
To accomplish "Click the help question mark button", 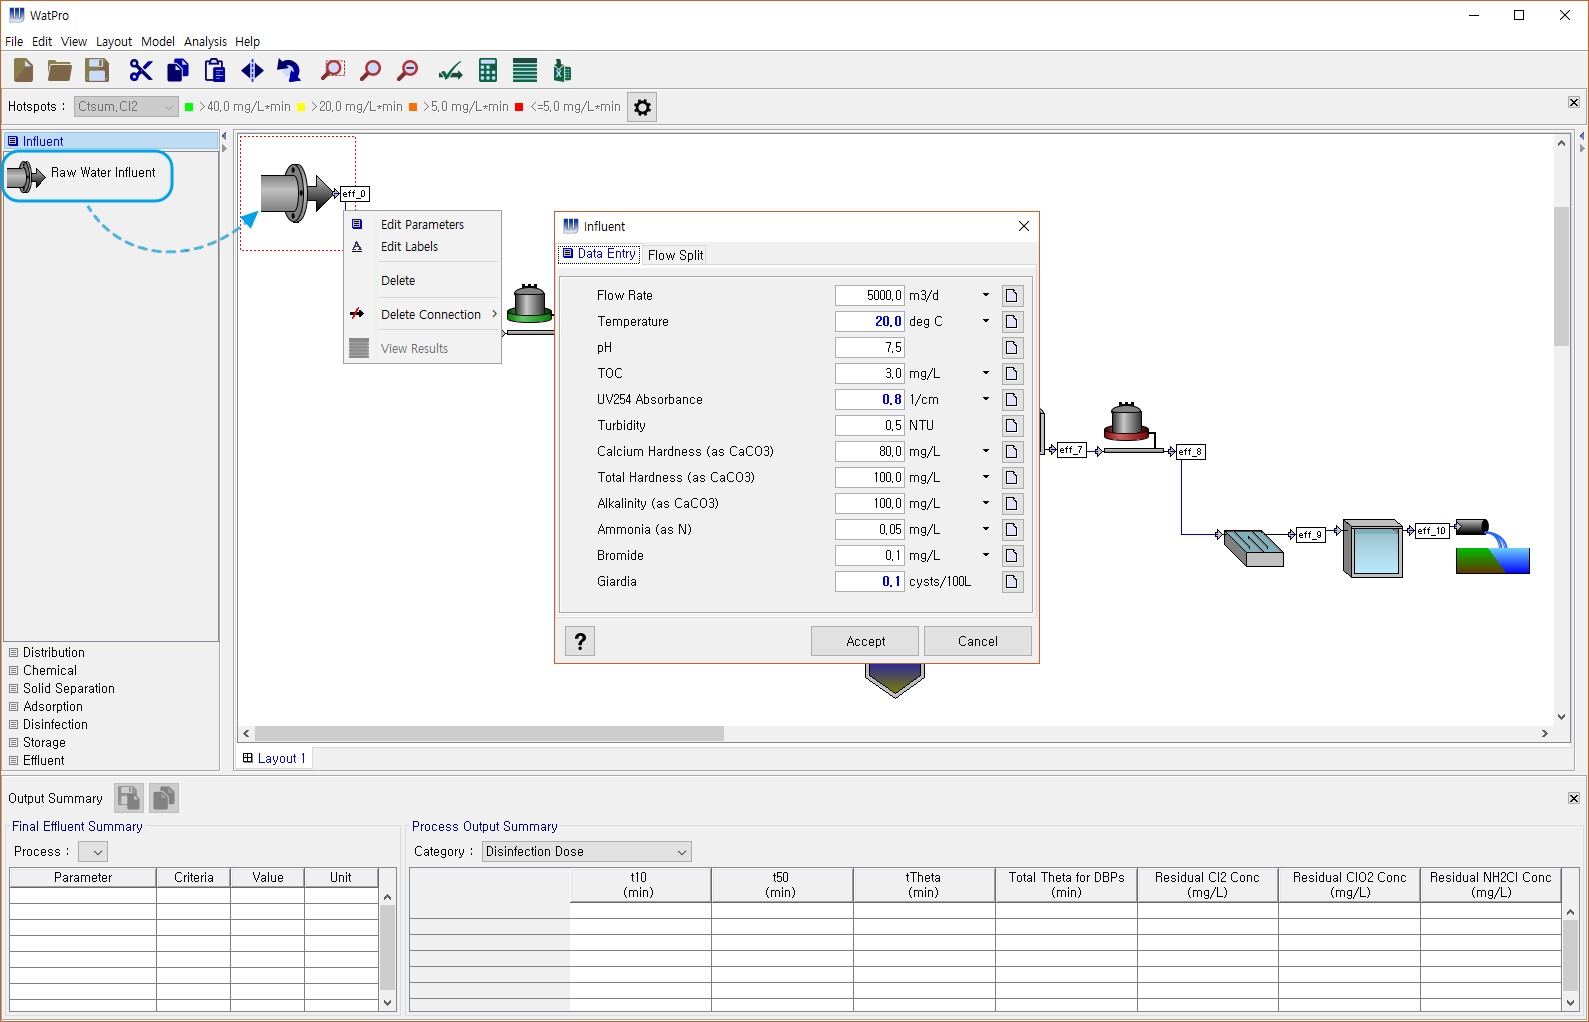I will coord(580,641).
